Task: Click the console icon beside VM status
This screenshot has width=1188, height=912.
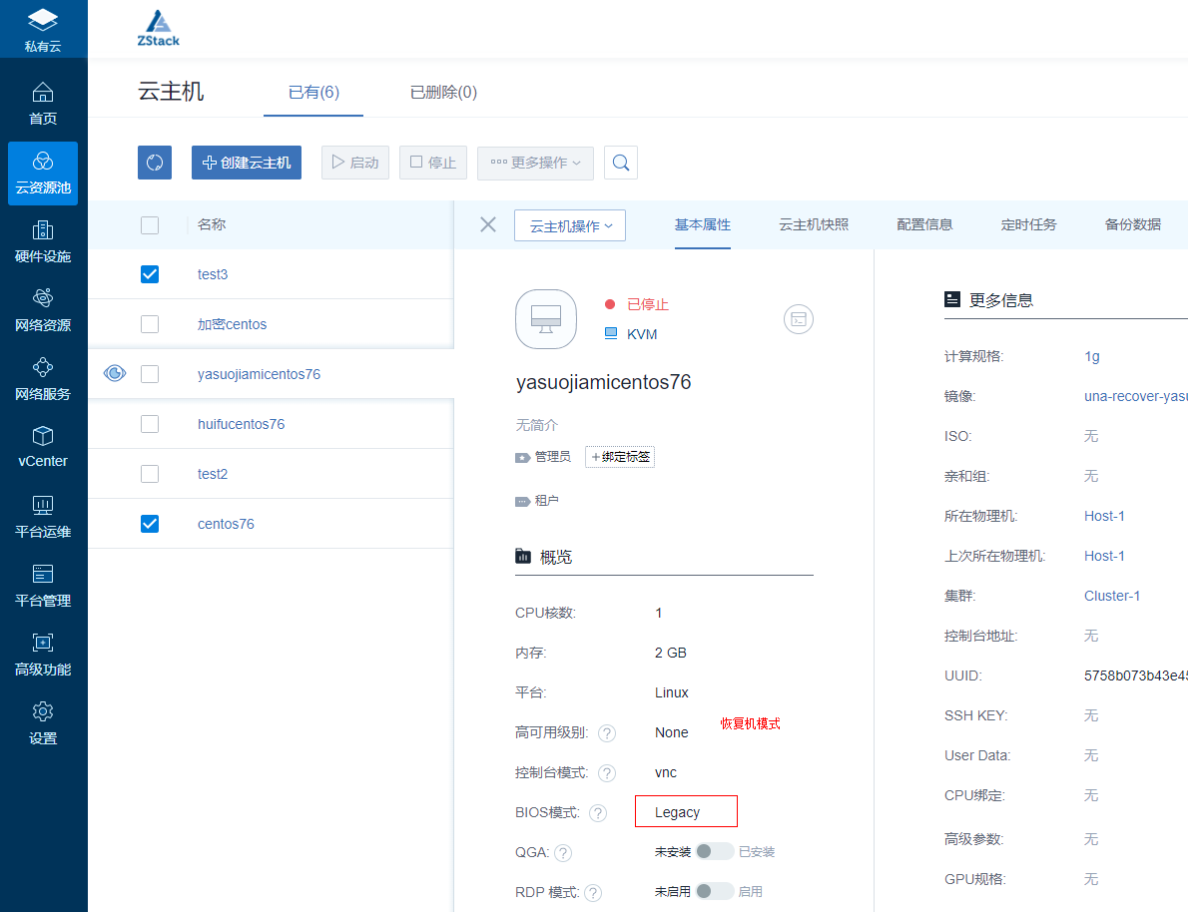Action: (x=798, y=319)
